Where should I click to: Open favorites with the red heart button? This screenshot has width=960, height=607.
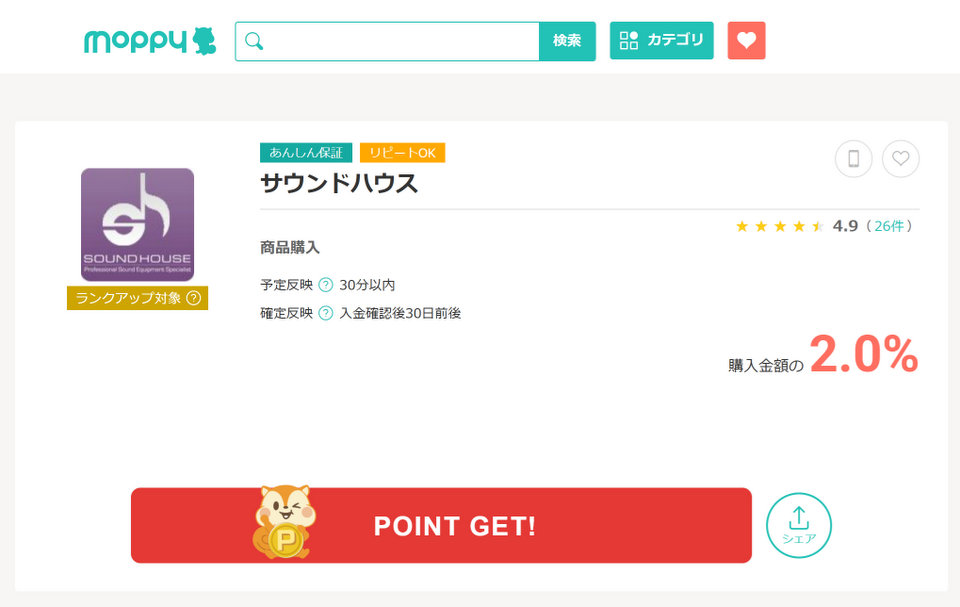(x=746, y=41)
